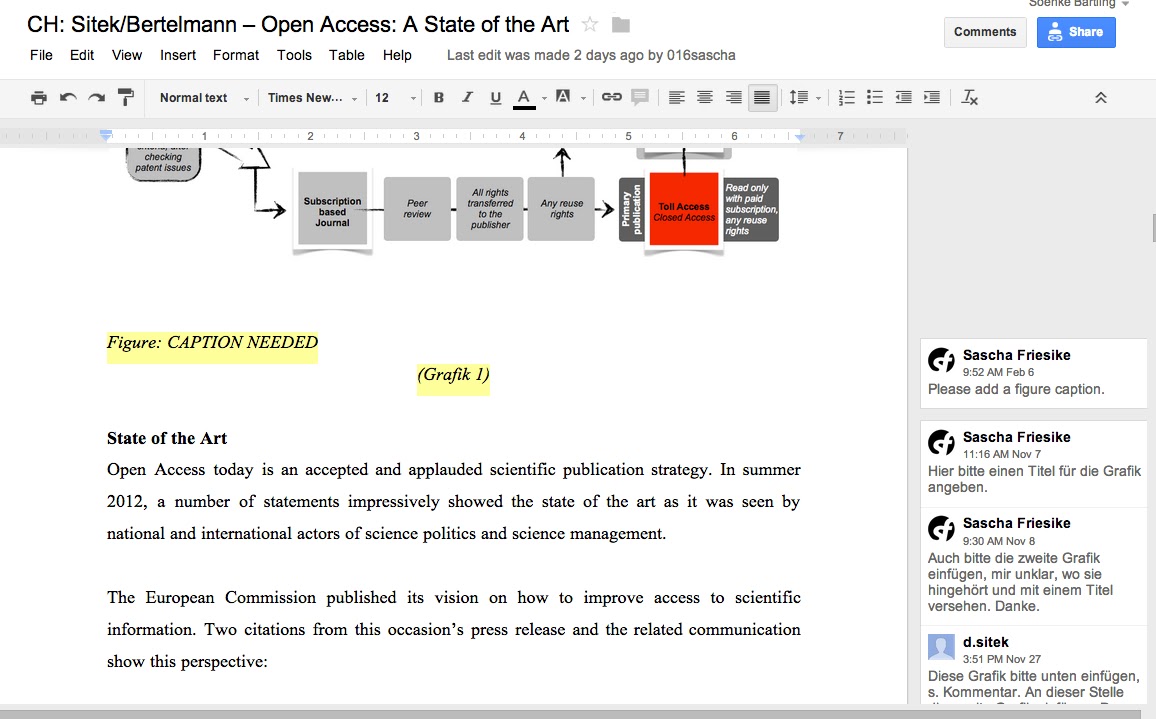The image size is (1156, 719).
Task: Click d.sitek's avatar thumbnail
Action: (x=941, y=647)
